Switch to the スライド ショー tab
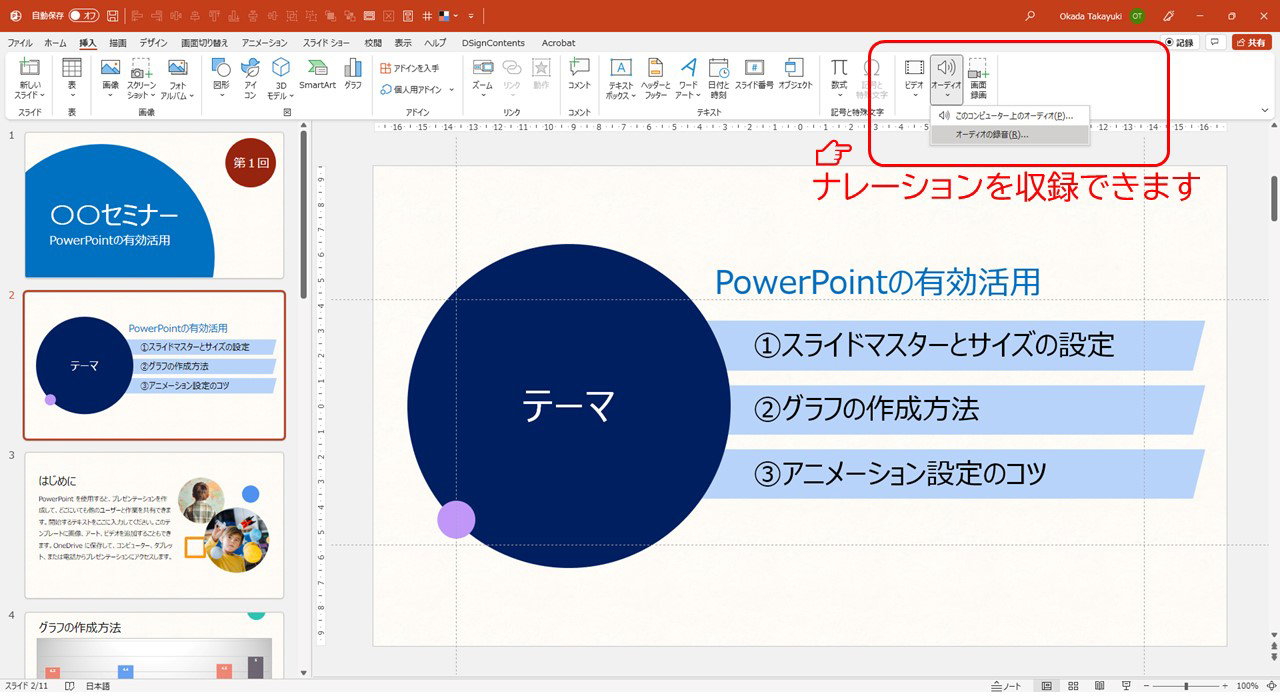 327,43
